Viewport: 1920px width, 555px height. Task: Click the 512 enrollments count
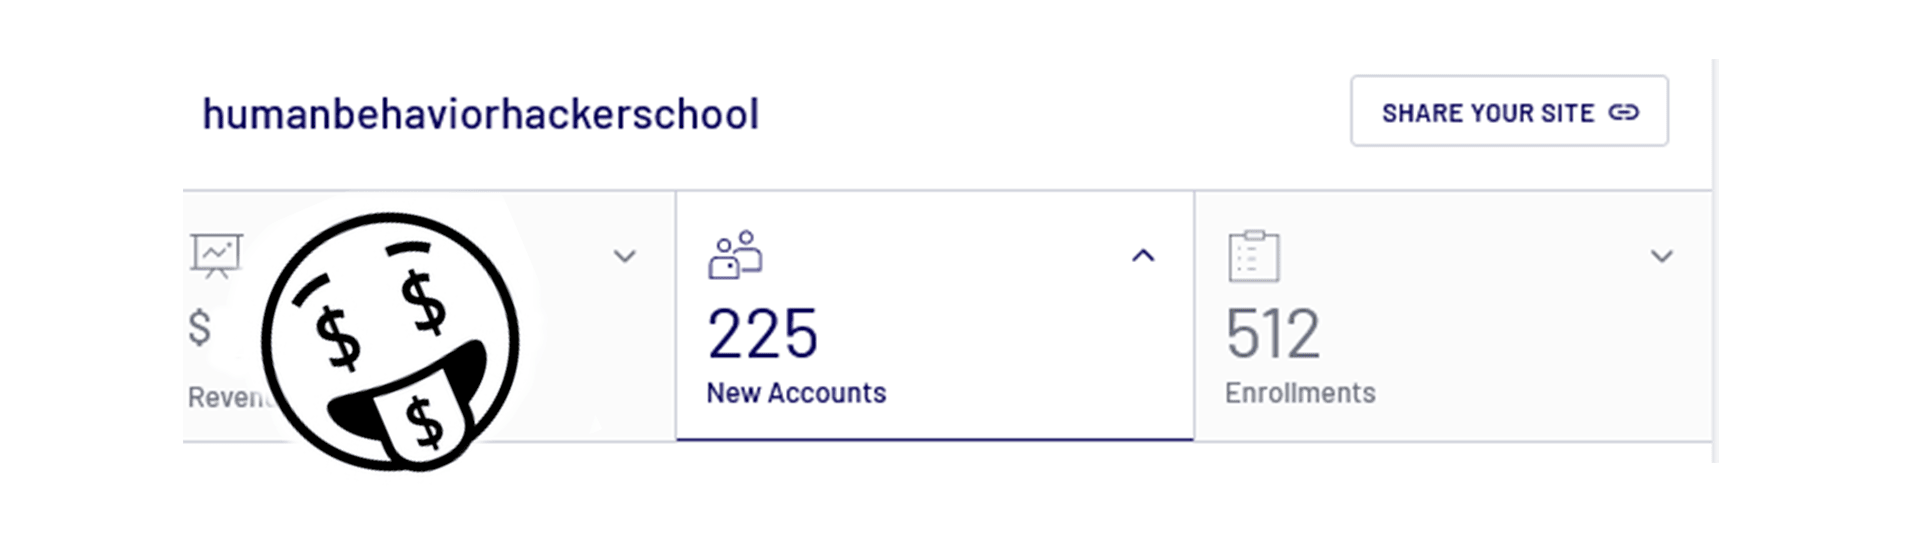1272,334
